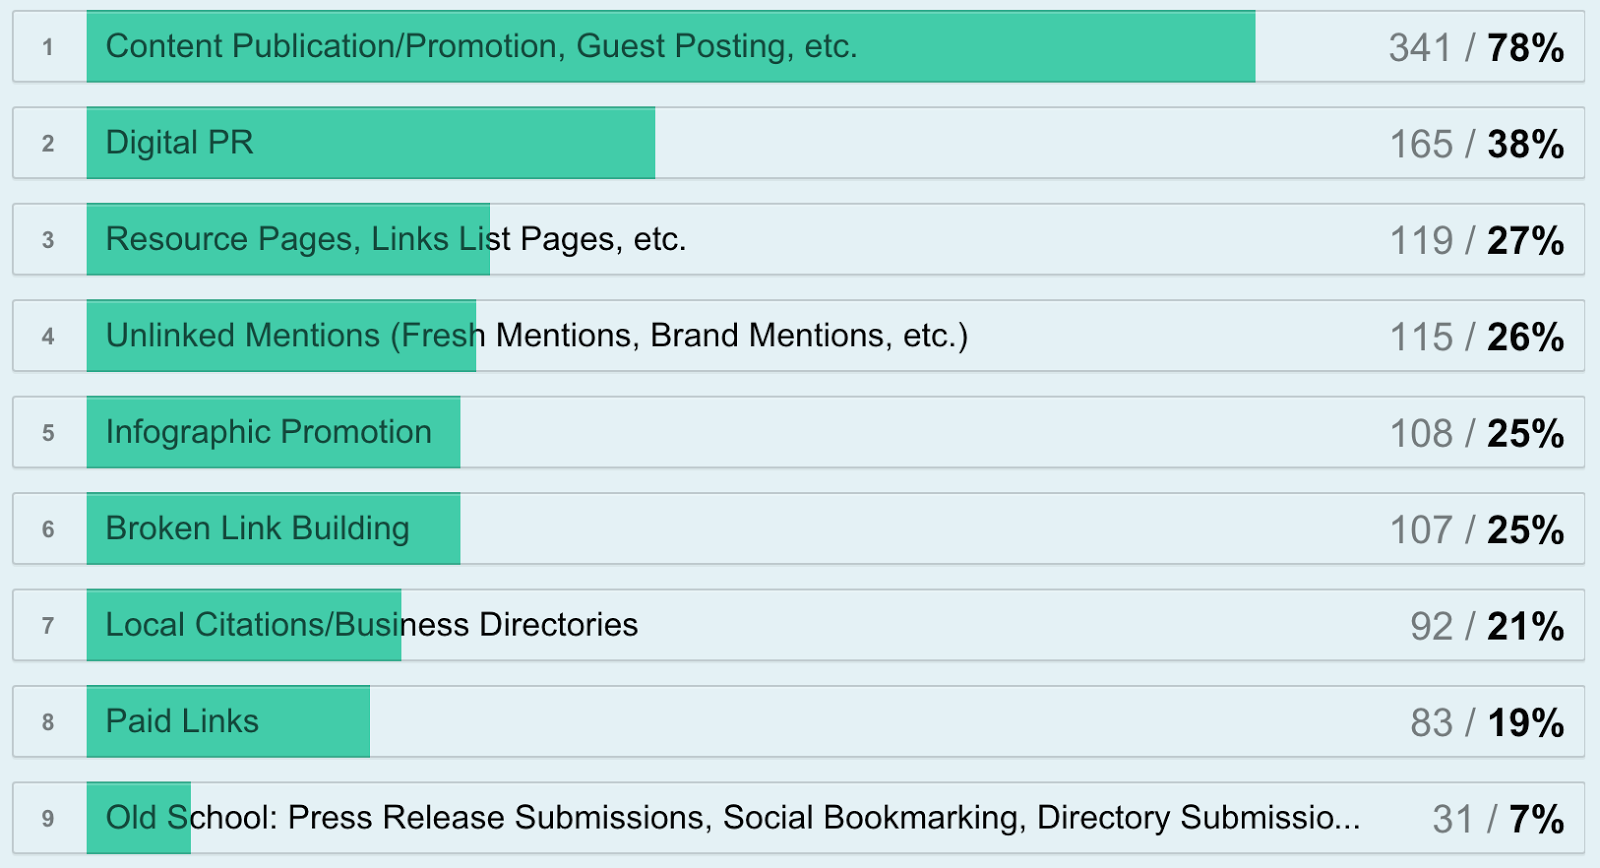Click the 119 / 27% result value
This screenshot has height=868, width=1600.
click(1477, 241)
